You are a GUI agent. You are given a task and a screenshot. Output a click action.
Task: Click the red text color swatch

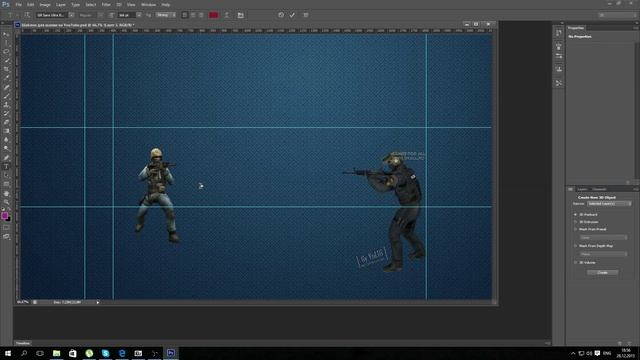pos(213,15)
